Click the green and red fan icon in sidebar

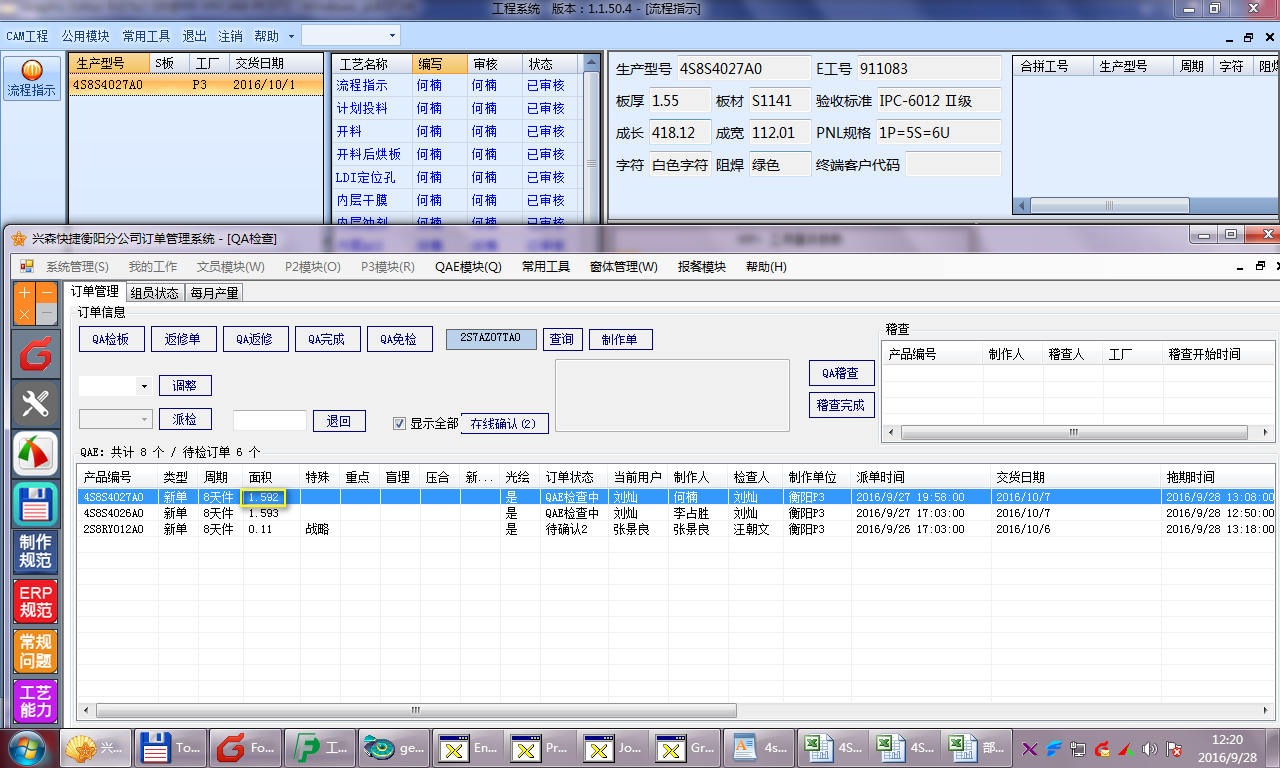(35, 454)
